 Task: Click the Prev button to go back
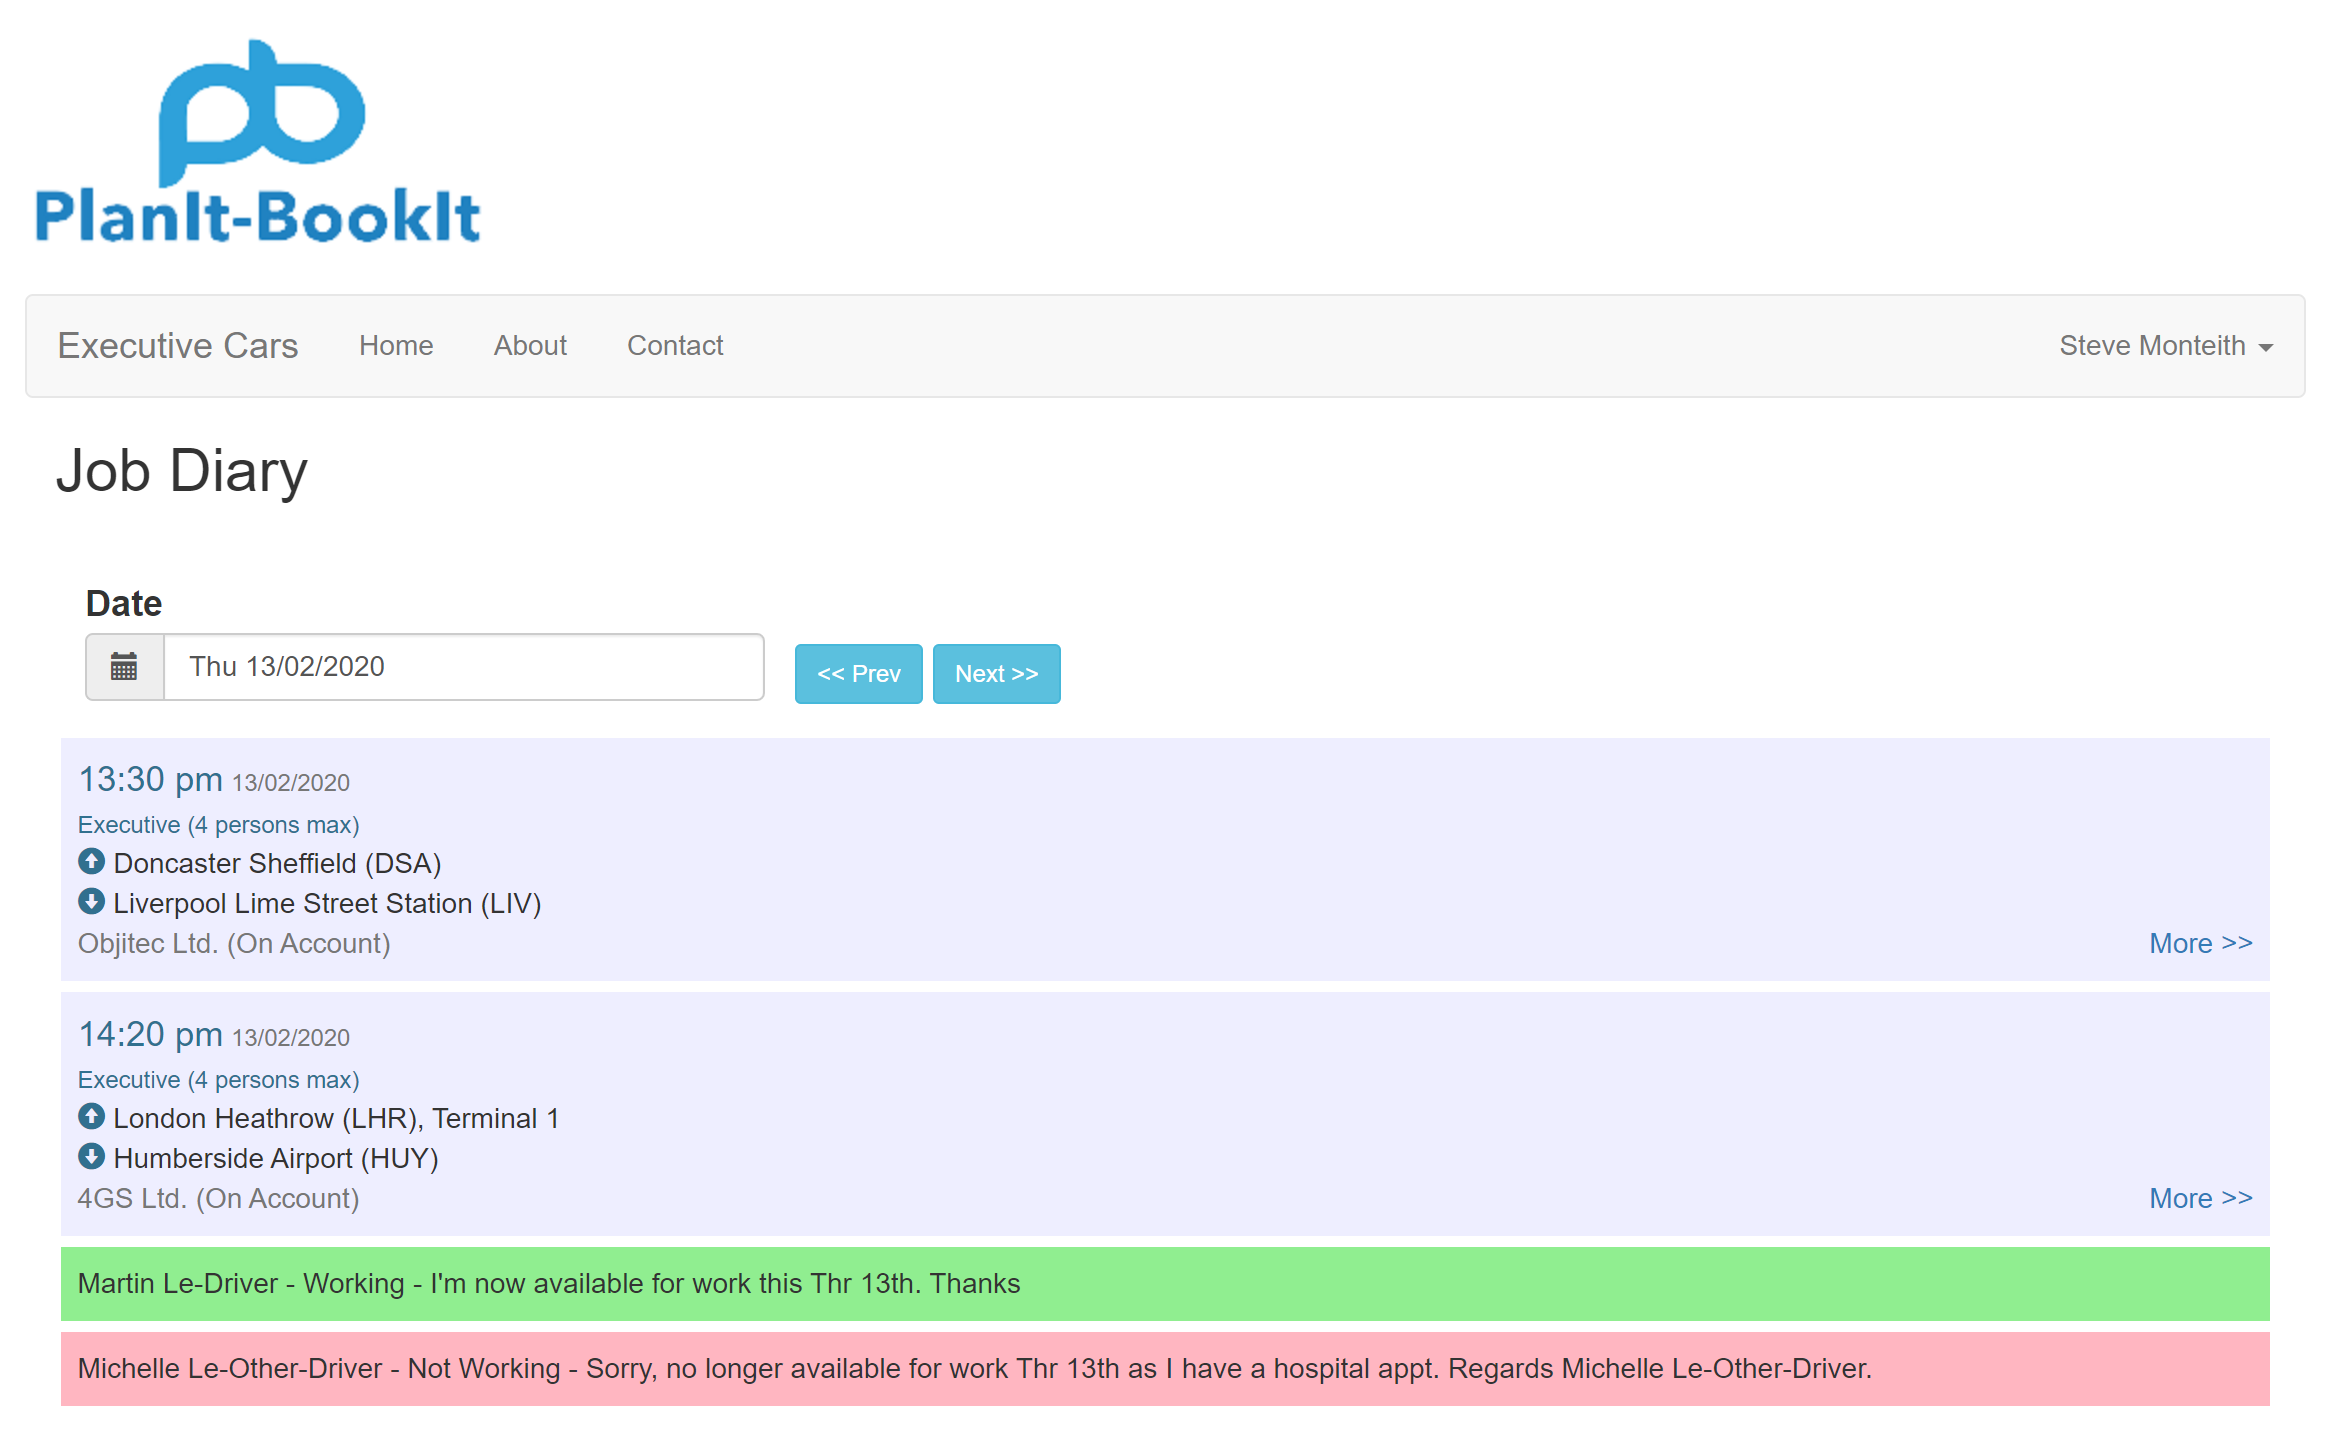(x=857, y=673)
